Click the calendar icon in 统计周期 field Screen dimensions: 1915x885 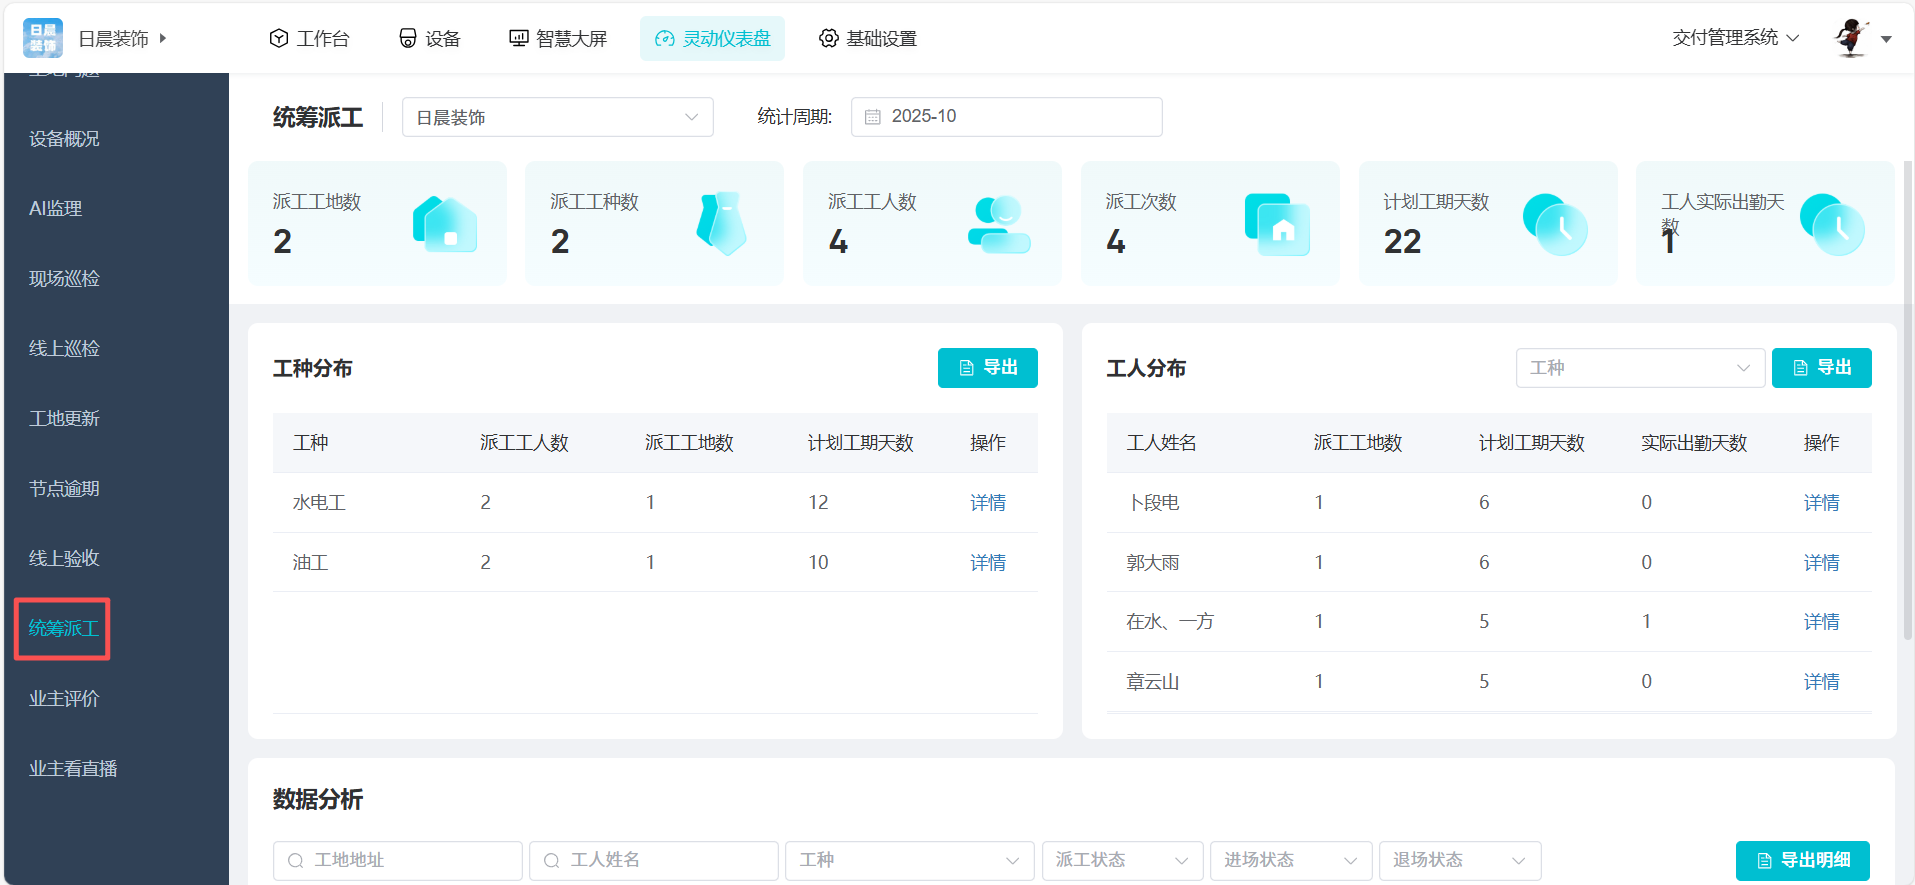click(873, 117)
